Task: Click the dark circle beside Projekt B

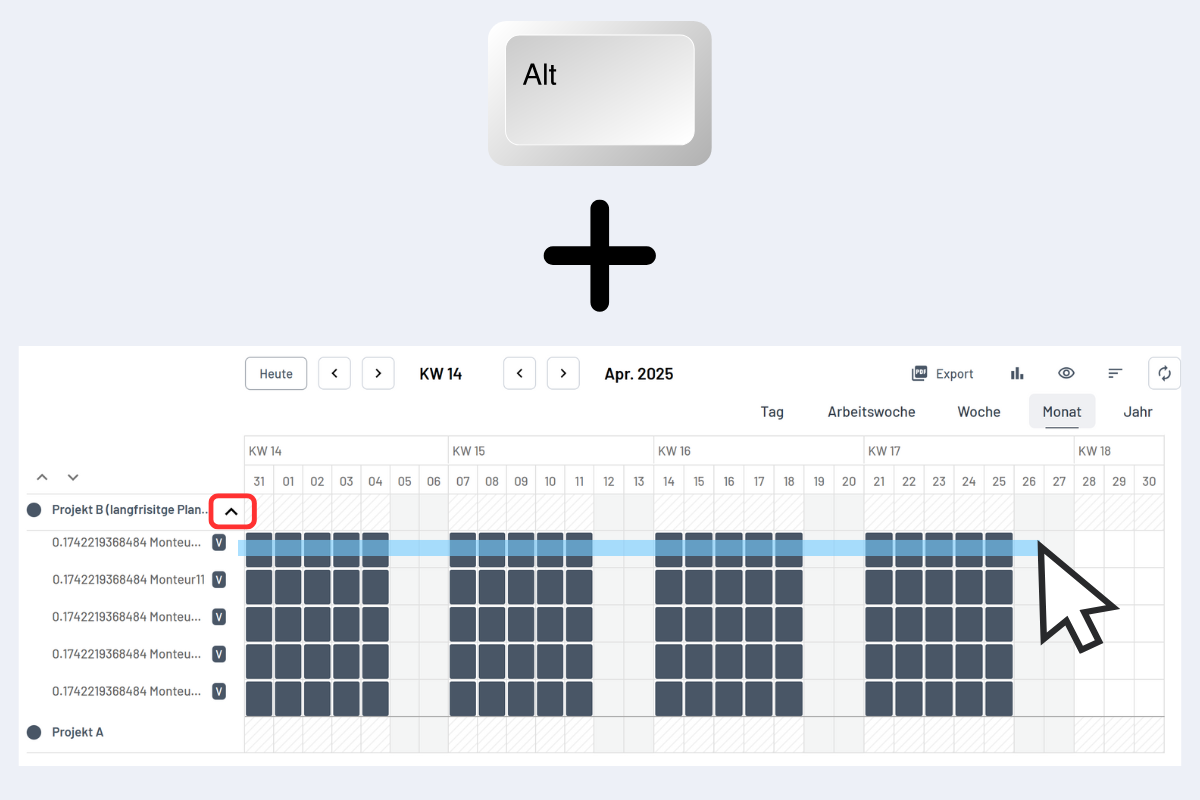Action: (34, 510)
